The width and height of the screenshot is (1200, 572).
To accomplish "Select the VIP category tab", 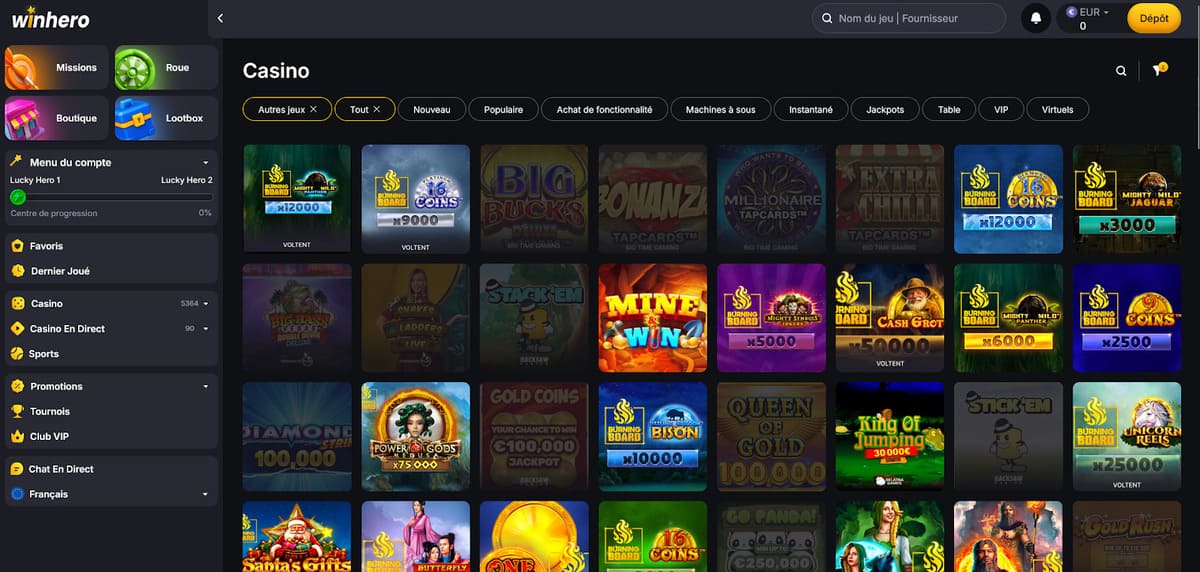I will tap(1001, 109).
